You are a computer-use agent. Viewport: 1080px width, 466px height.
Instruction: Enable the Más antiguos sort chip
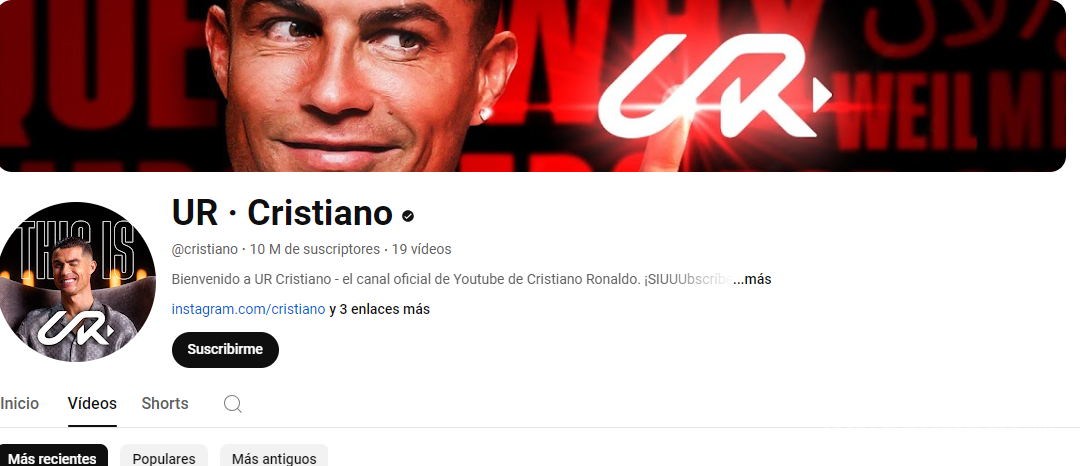[x=274, y=458]
